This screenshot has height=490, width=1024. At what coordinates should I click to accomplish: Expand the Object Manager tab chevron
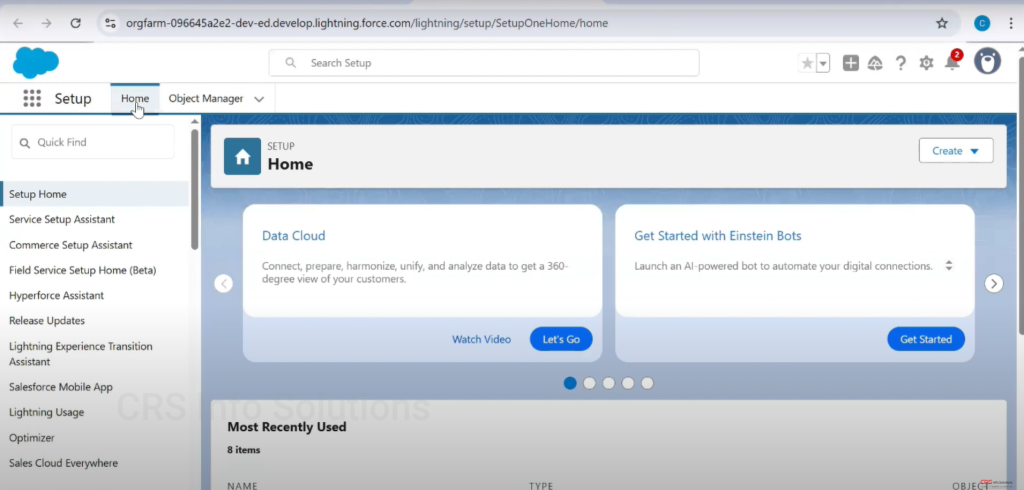[259, 99]
